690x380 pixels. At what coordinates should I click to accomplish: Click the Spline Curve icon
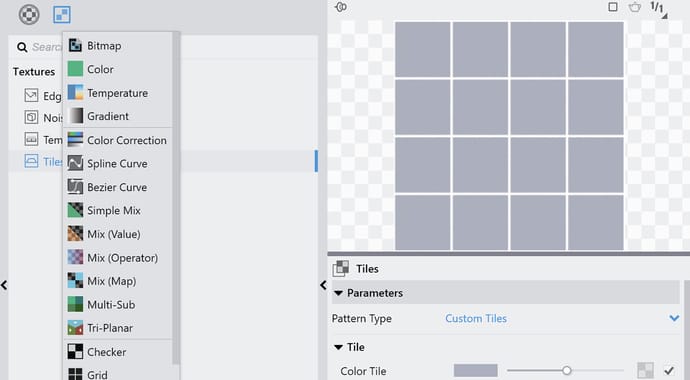(75, 163)
